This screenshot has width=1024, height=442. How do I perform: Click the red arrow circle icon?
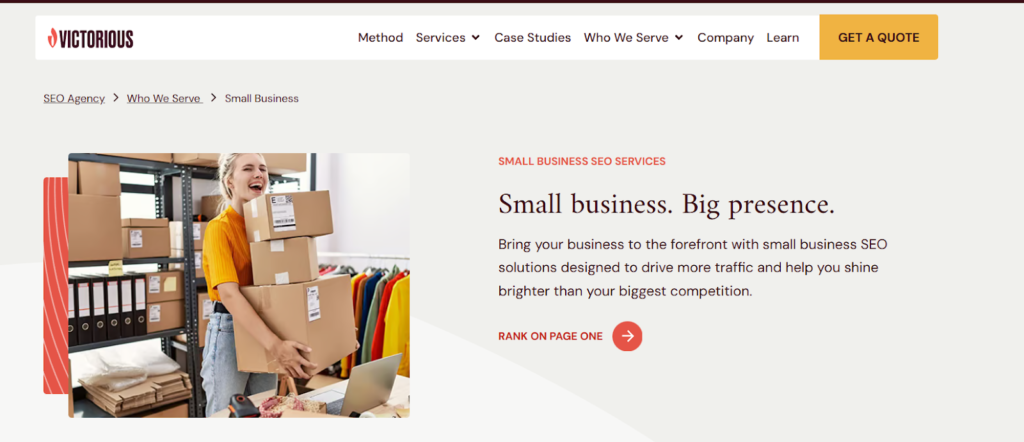click(627, 336)
